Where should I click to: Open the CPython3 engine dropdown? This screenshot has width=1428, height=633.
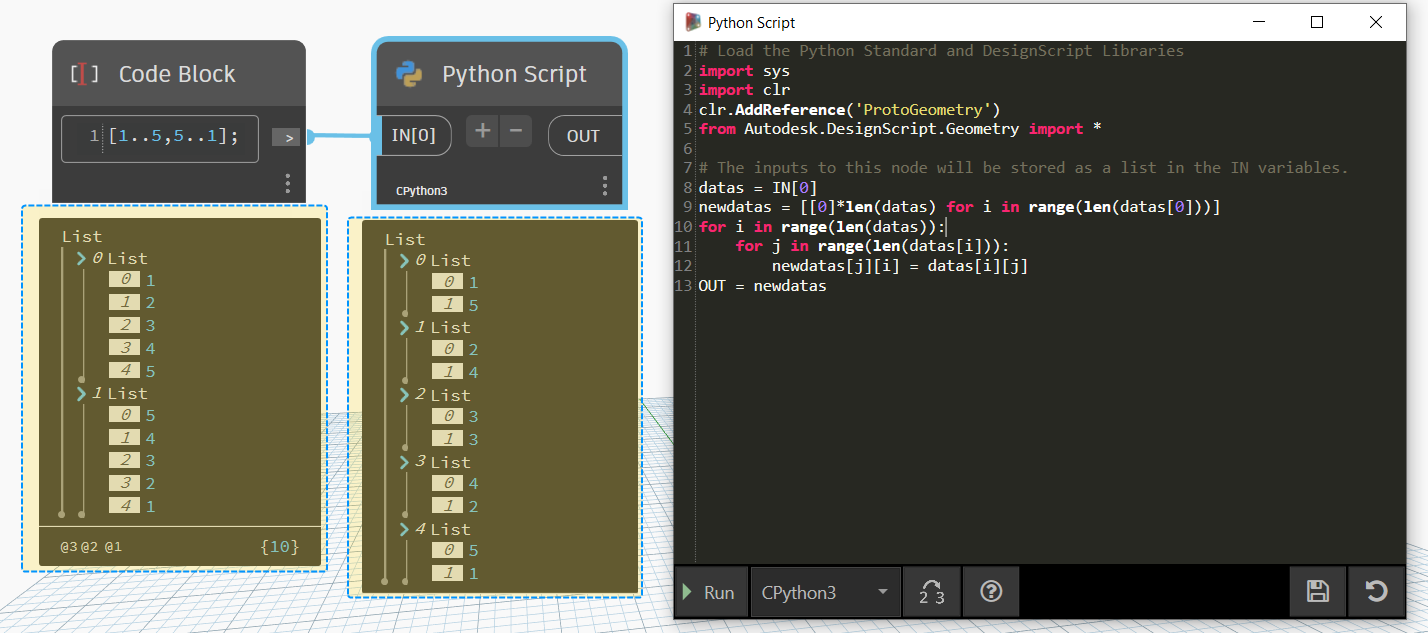coord(825,592)
